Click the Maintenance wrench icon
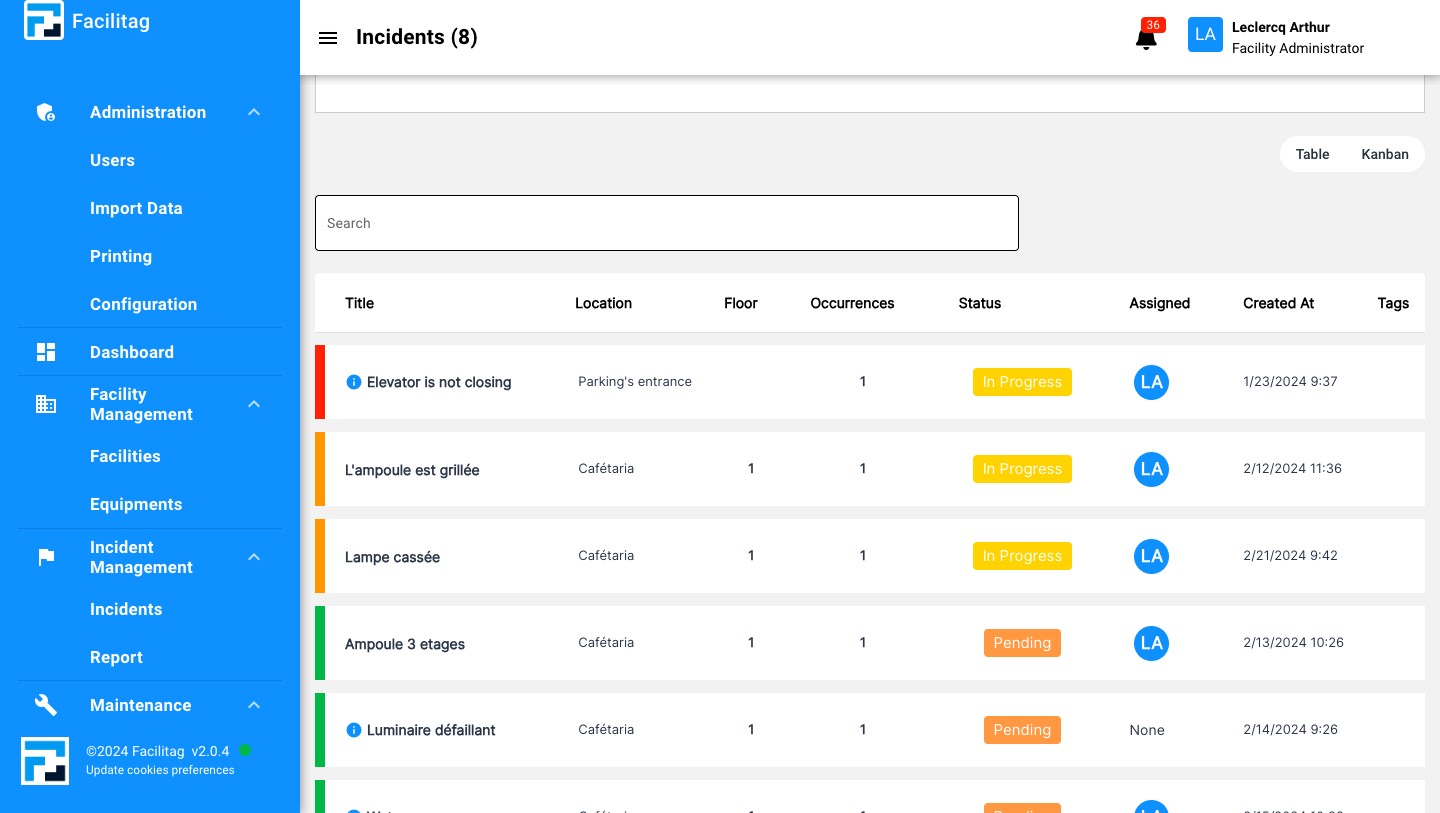The width and height of the screenshot is (1440, 813). point(46,705)
